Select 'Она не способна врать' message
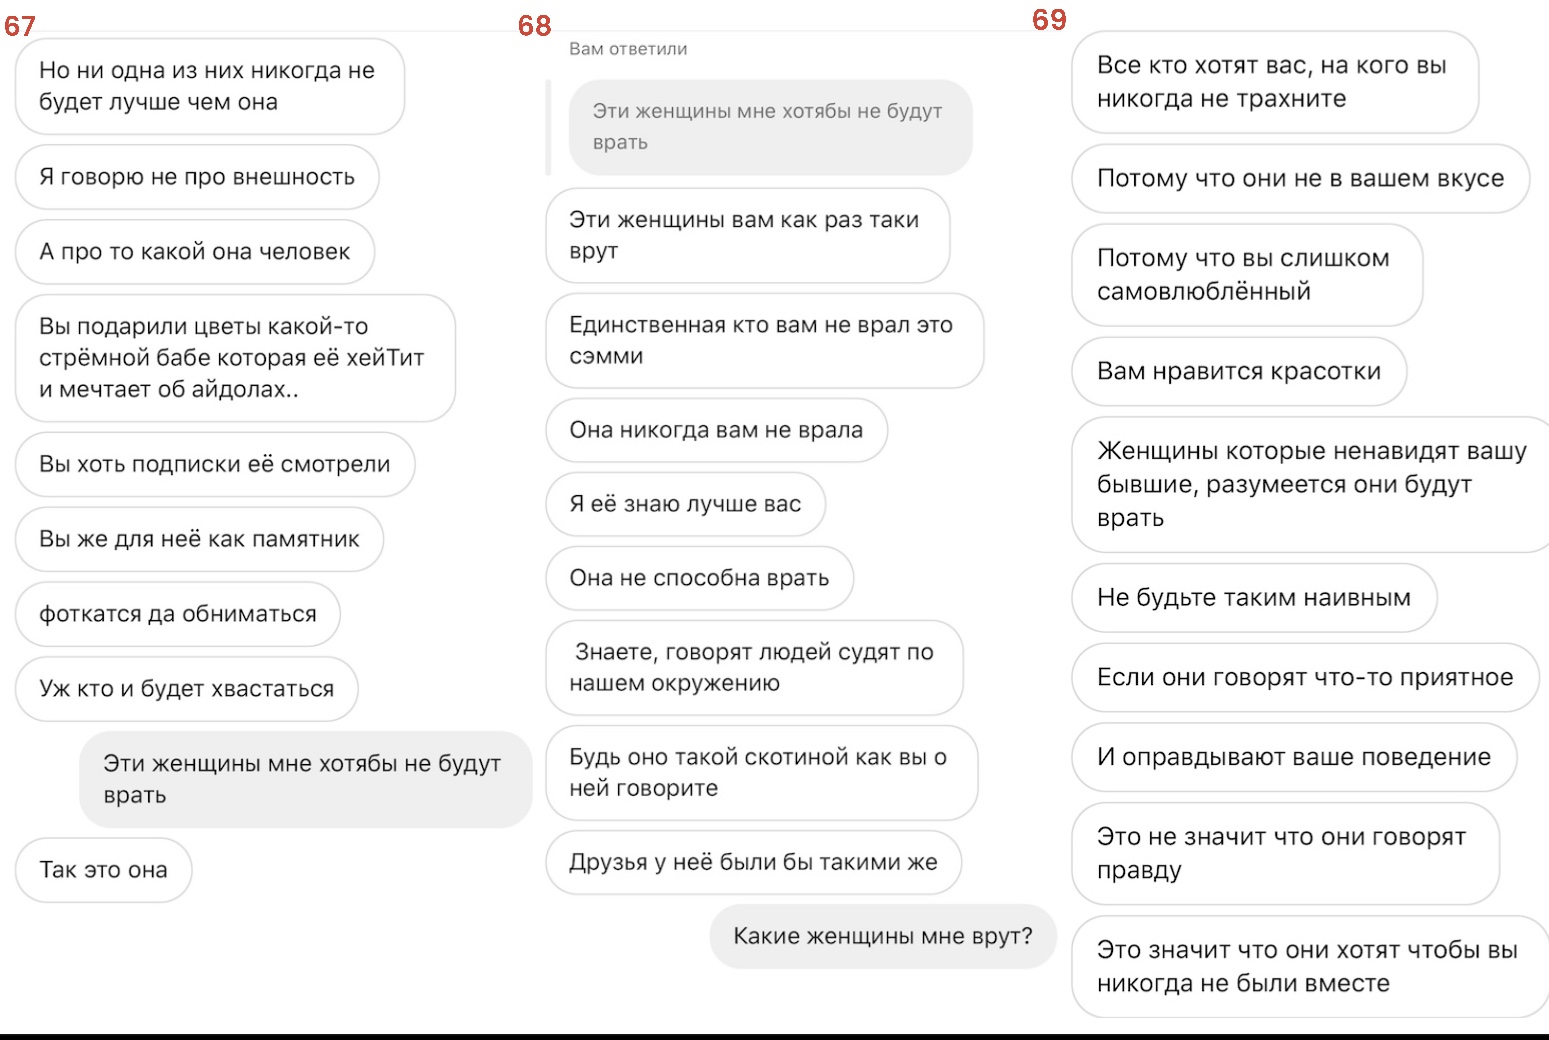Screen dimensions: 1549x1040 (x=699, y=578)
